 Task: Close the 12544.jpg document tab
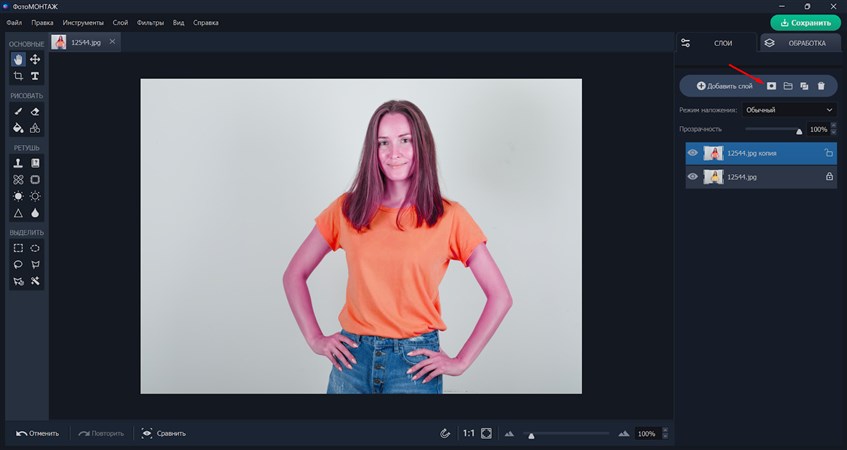(112, 42)
